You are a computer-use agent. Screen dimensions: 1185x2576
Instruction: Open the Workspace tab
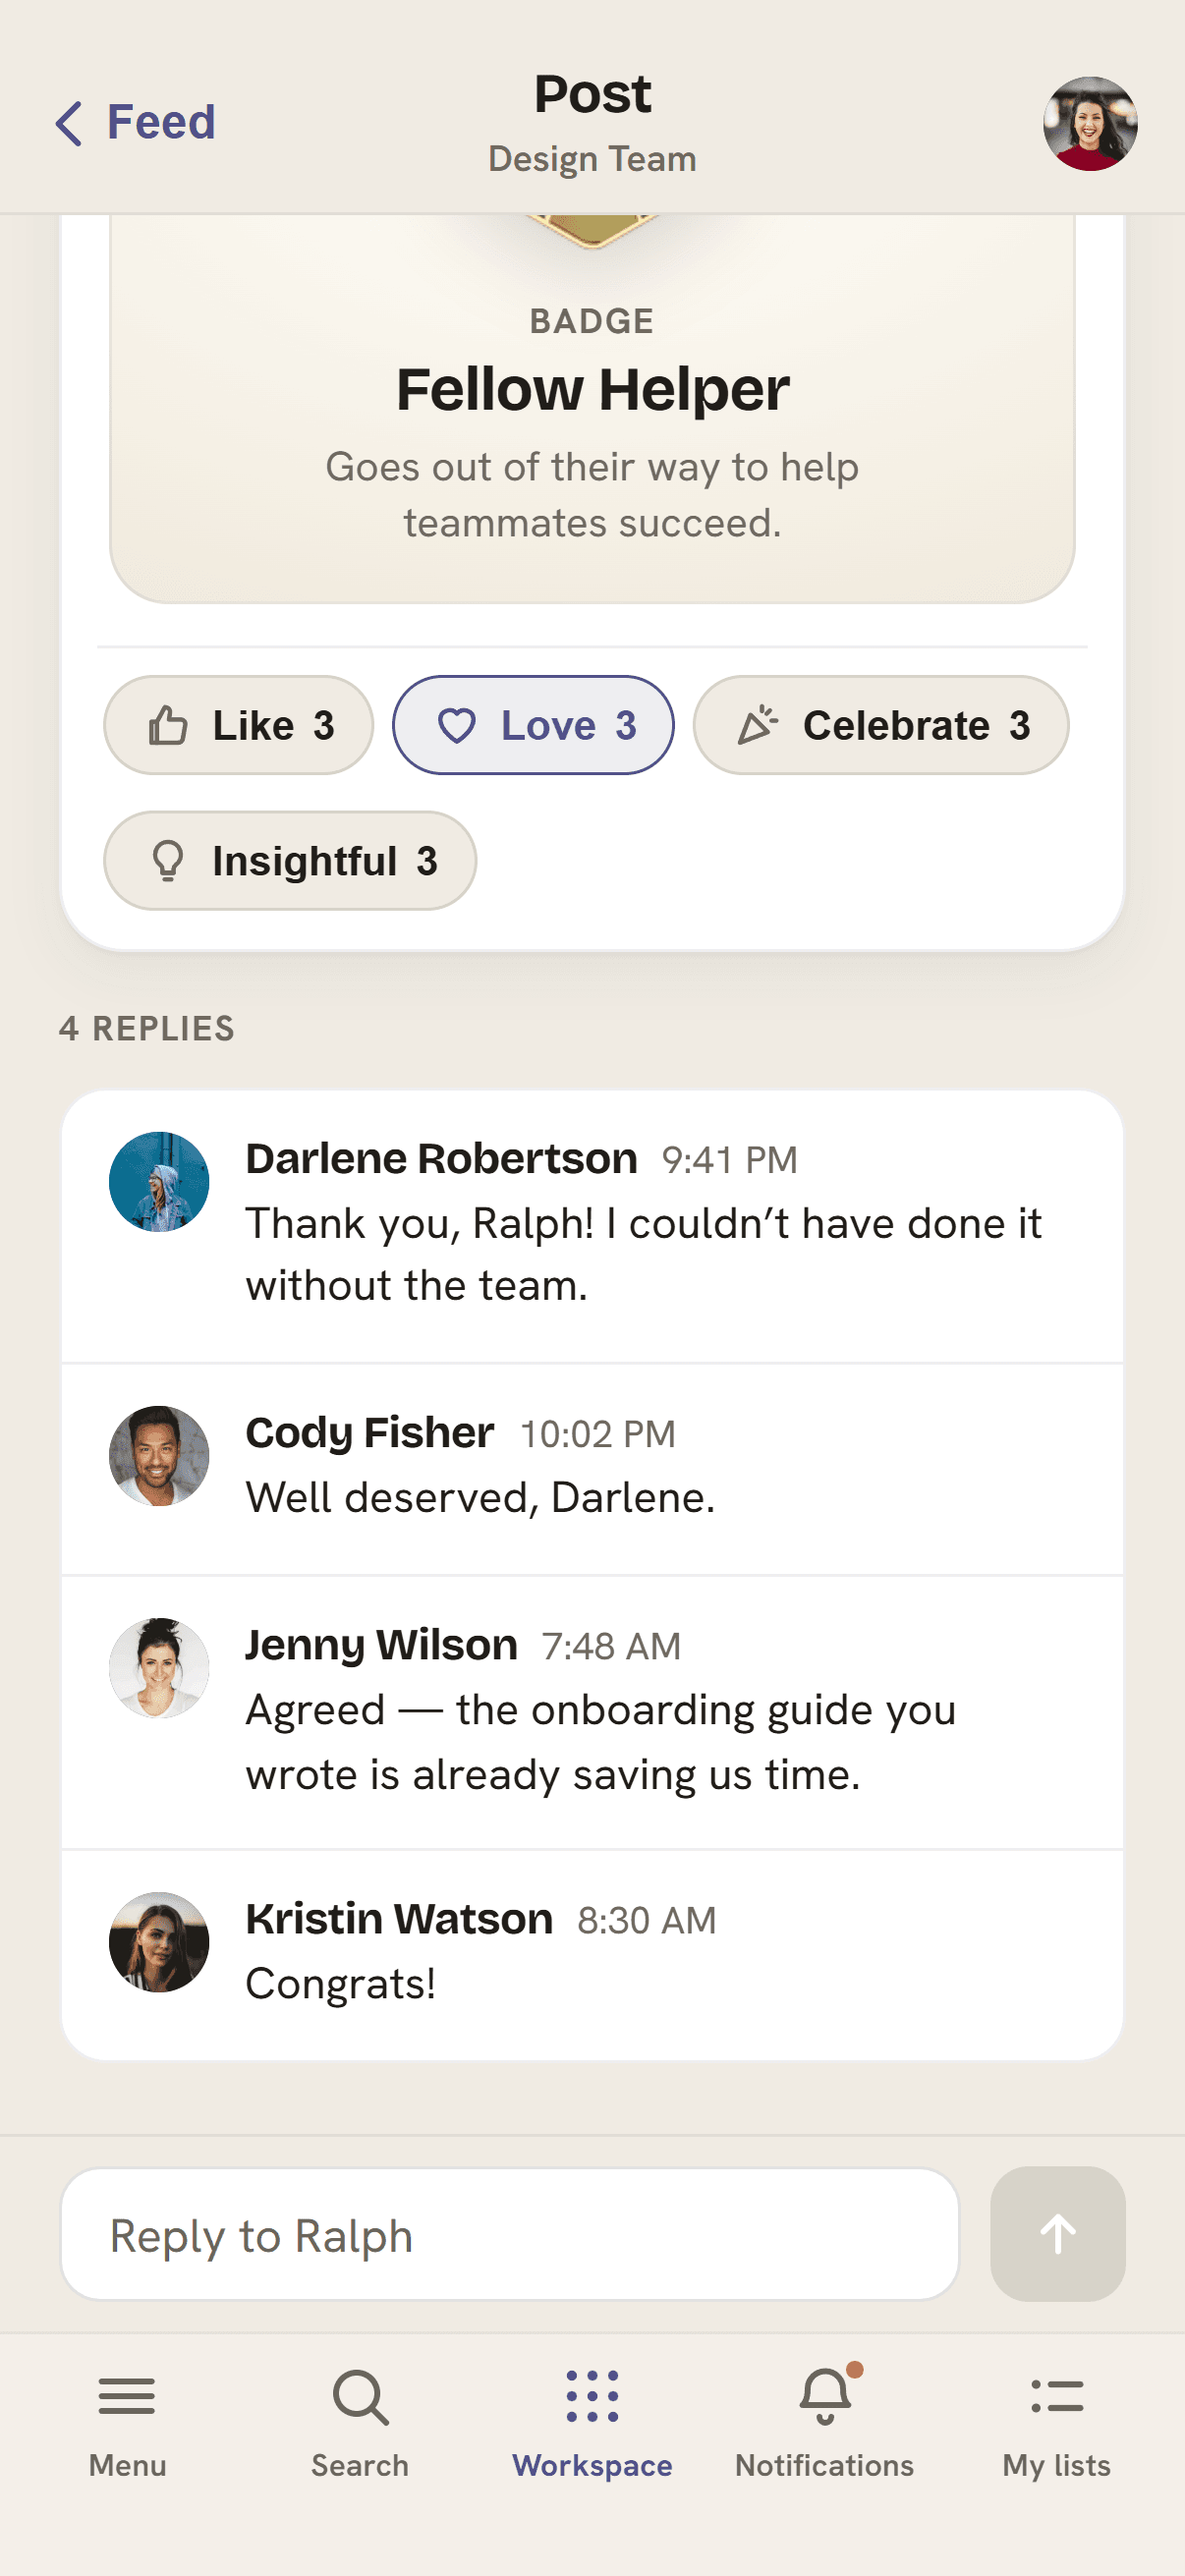click(x=592, y=2424)
